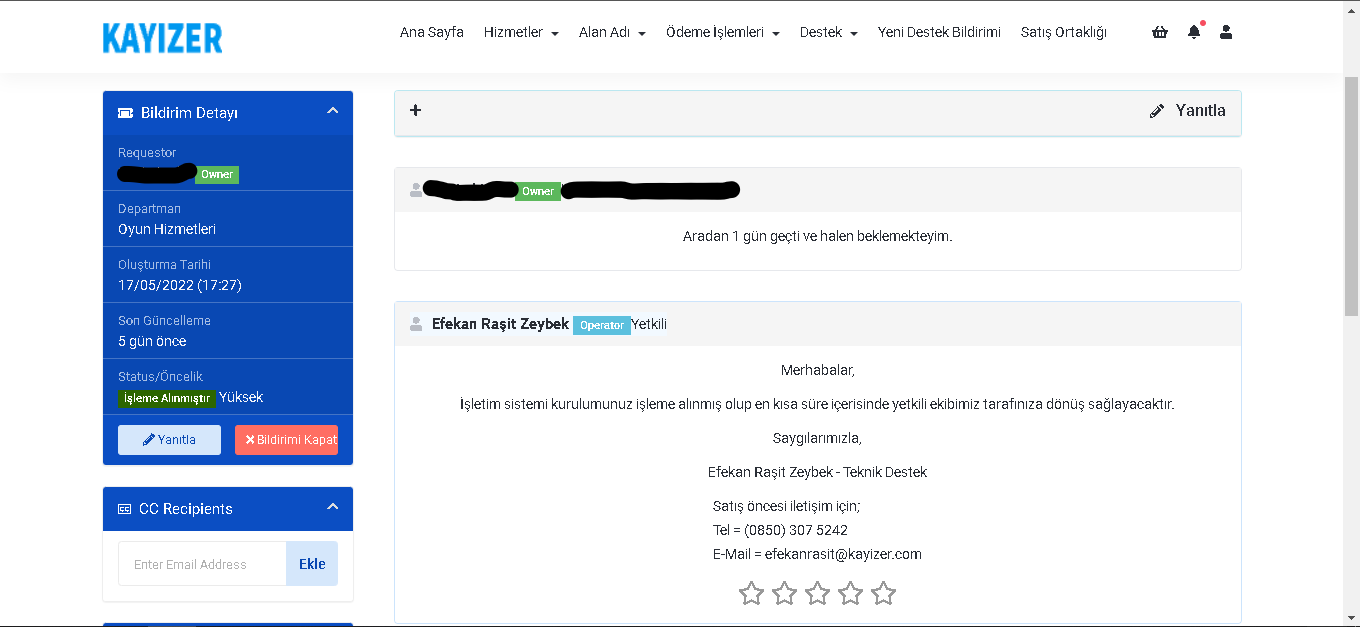Image resolution: width=1360 pixels, height=627 pixels.
Task: Click the page vertical scrollbar
Action: [1351, 195]
